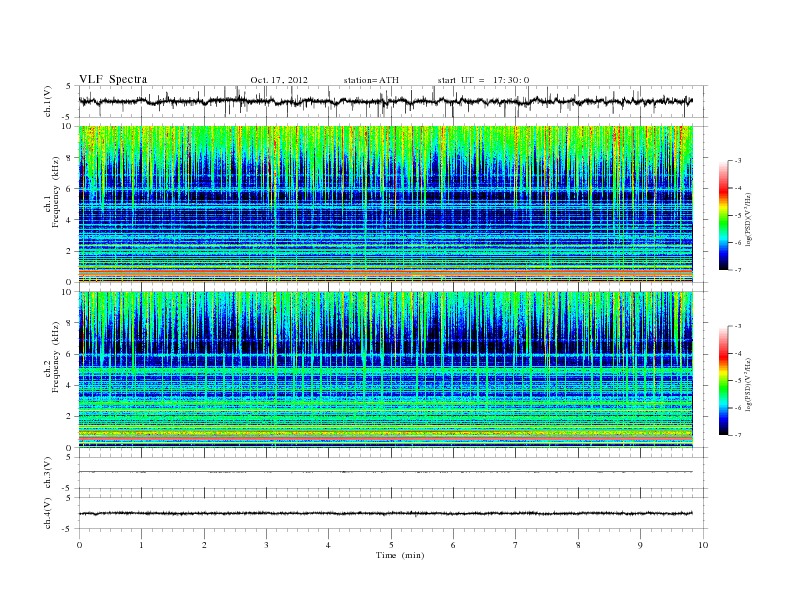792x612 pixels.
Task: Click inside the ch.2 spectrogram panel
Action: pyautogui.click(x=385, y=369)
